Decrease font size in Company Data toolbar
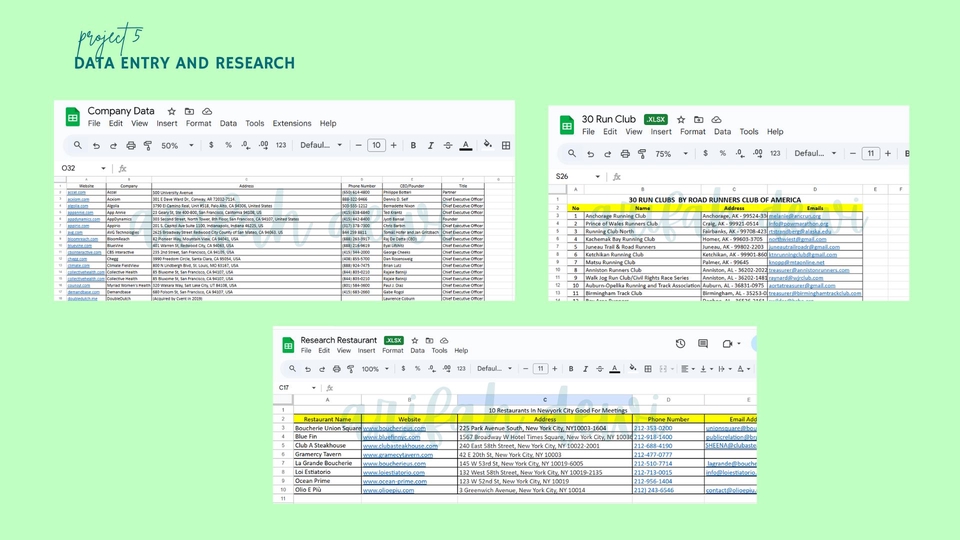 (359, 145)
